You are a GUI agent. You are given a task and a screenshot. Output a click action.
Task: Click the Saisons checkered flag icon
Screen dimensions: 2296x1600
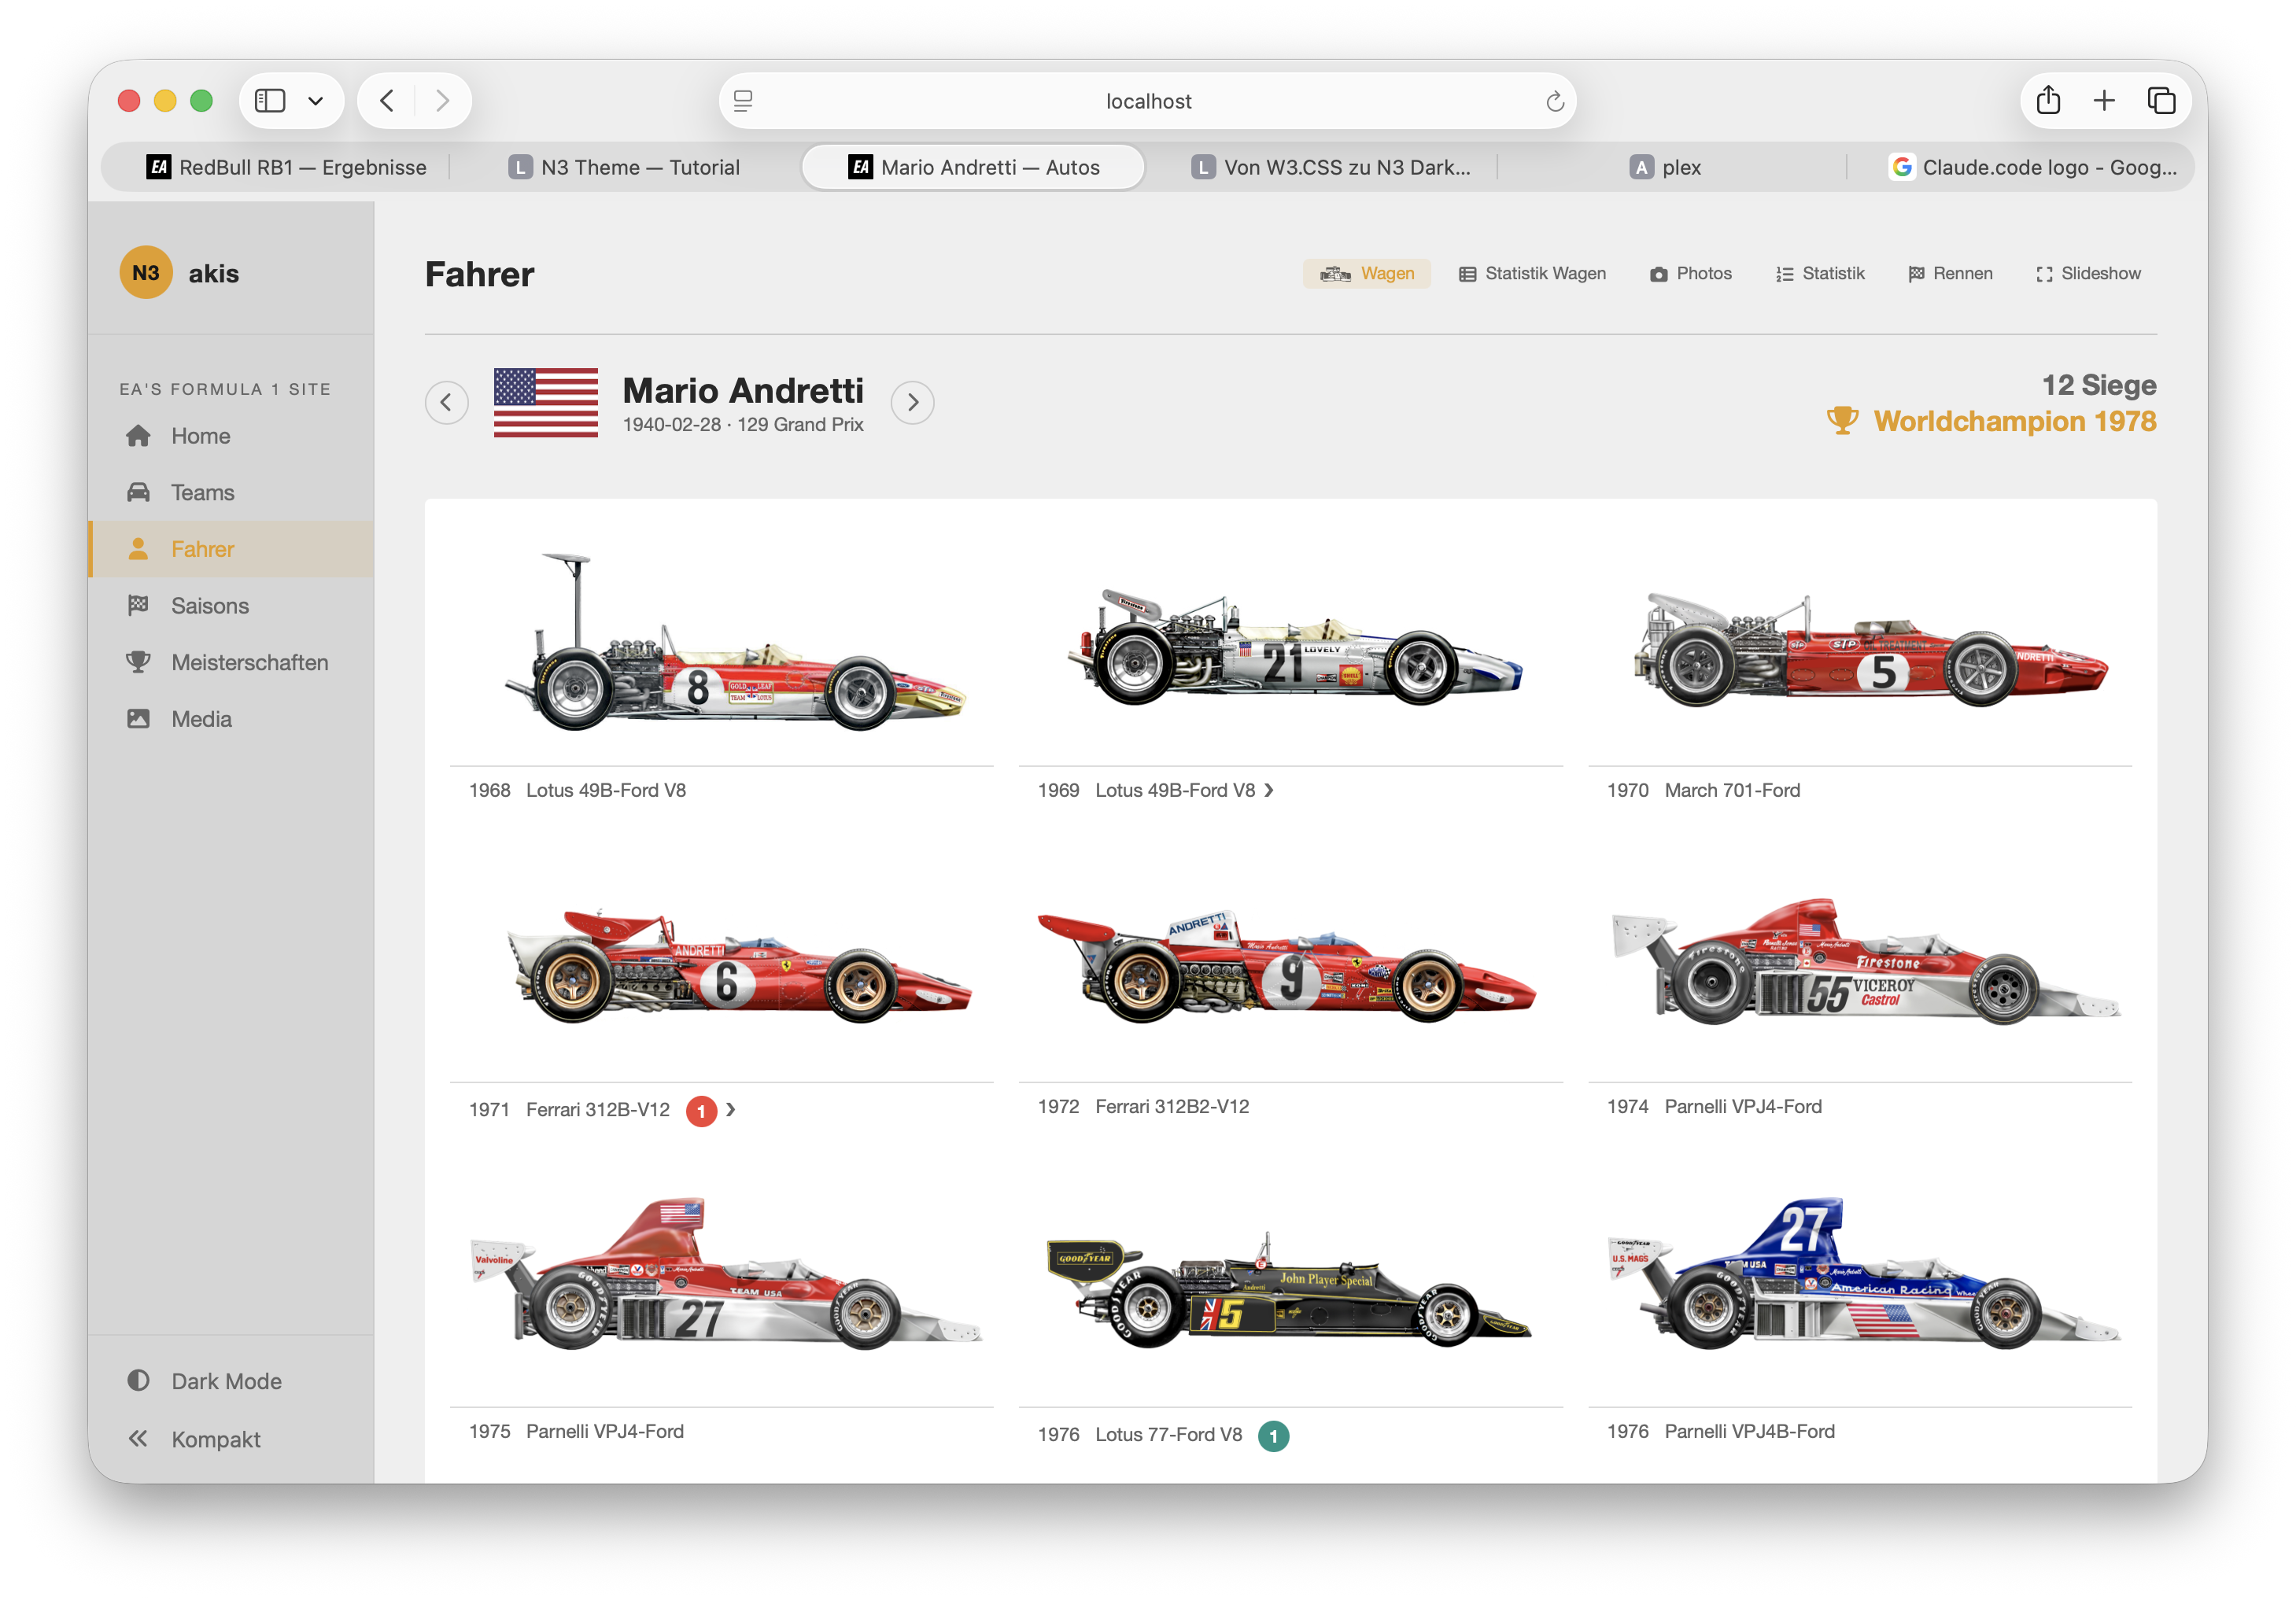point(138,605)
